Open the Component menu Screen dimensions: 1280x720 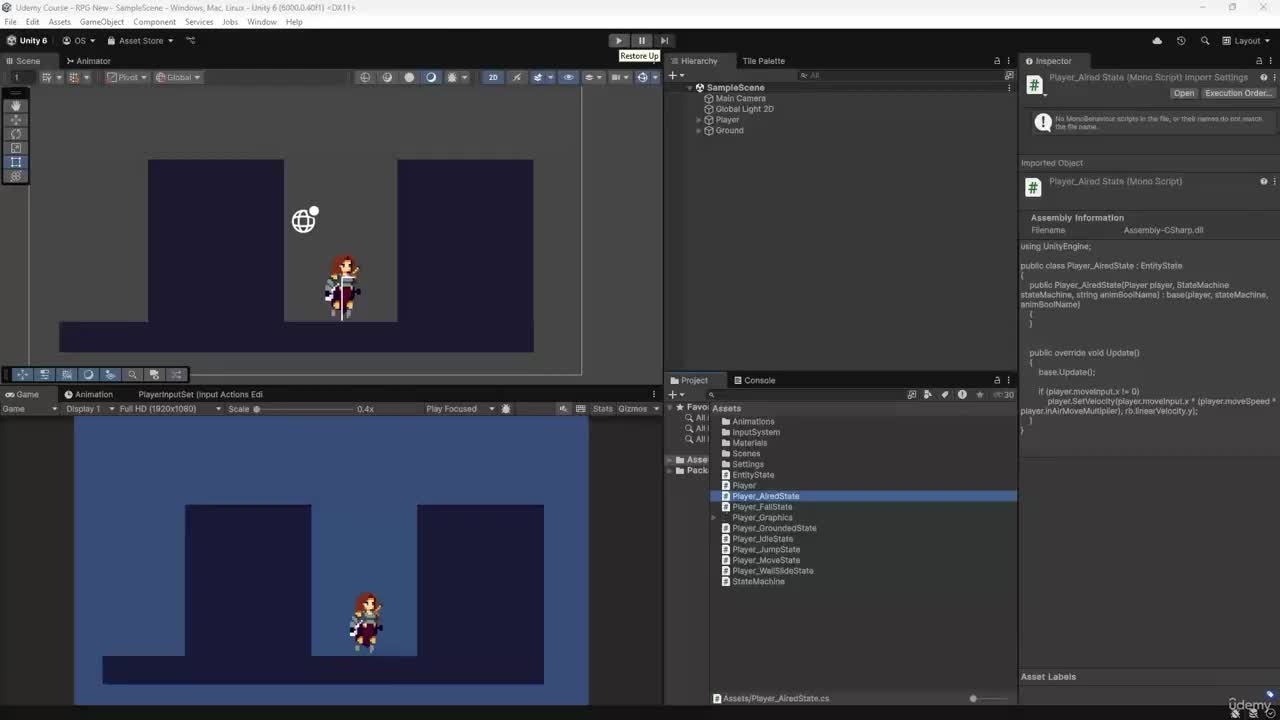pos(154,22)
